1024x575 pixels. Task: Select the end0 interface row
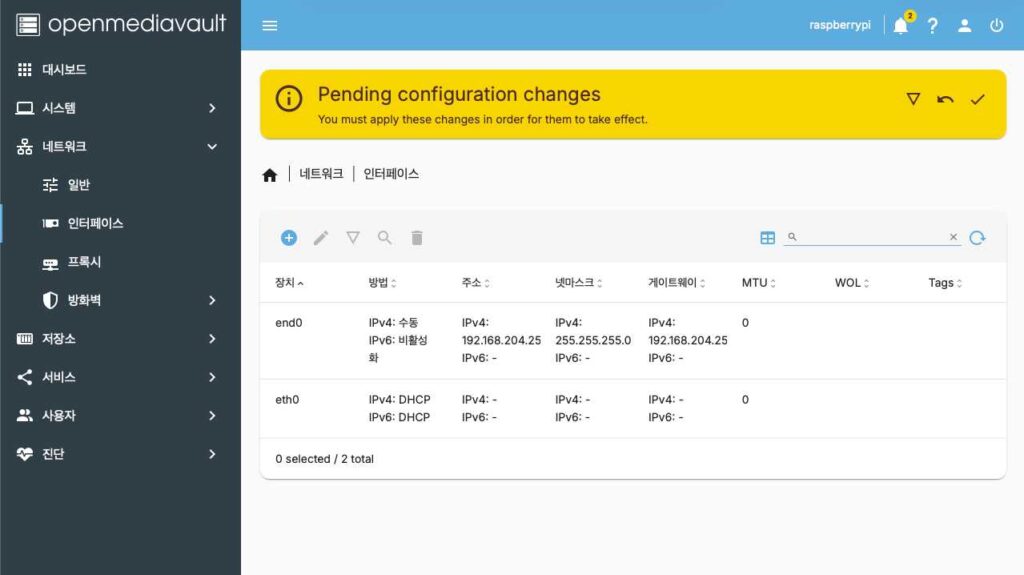pos(632,340)
